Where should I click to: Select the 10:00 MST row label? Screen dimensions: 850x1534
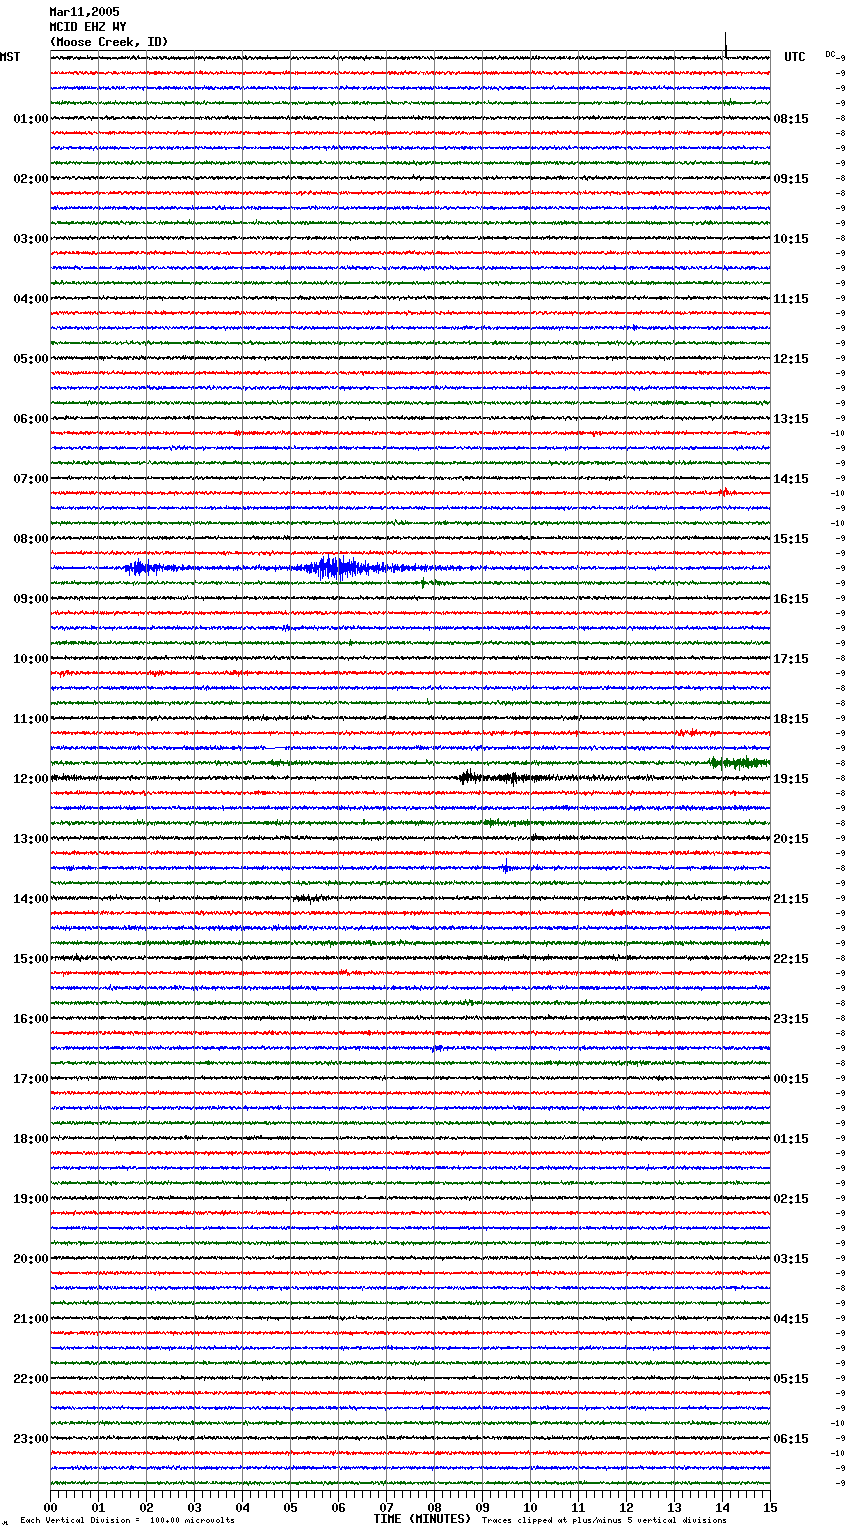(31, 659)
